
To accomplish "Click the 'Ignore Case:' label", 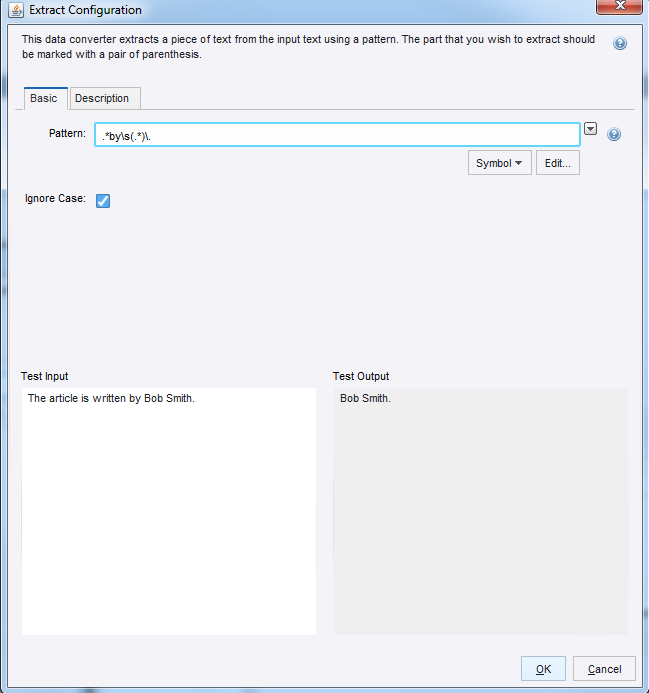I will (x=55, y=198).
